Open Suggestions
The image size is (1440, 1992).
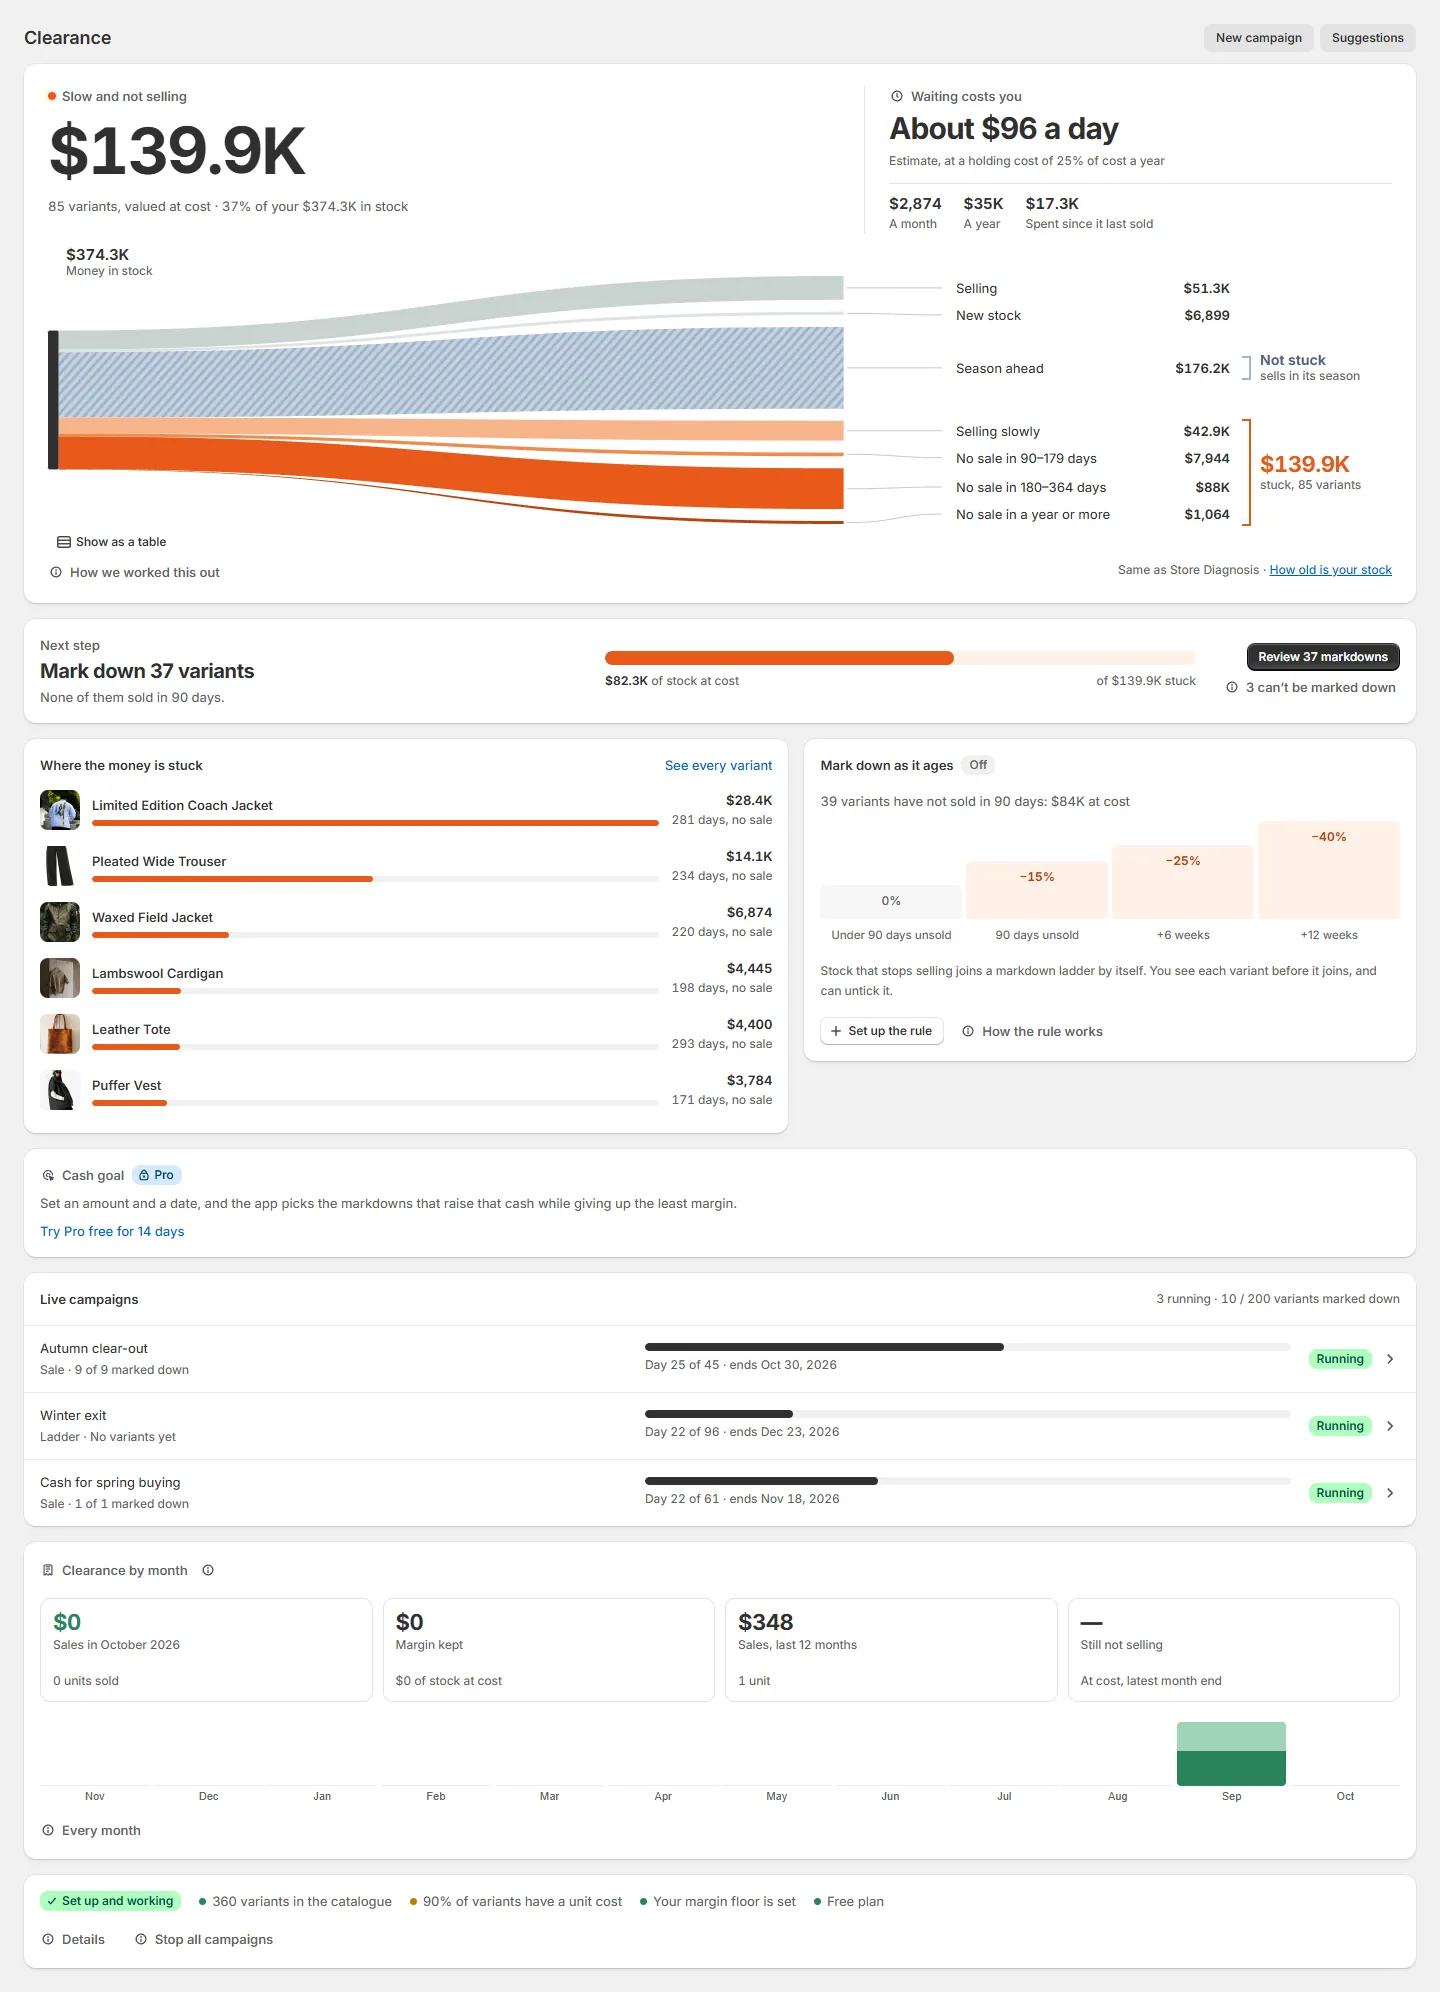tap(1367, 38)
